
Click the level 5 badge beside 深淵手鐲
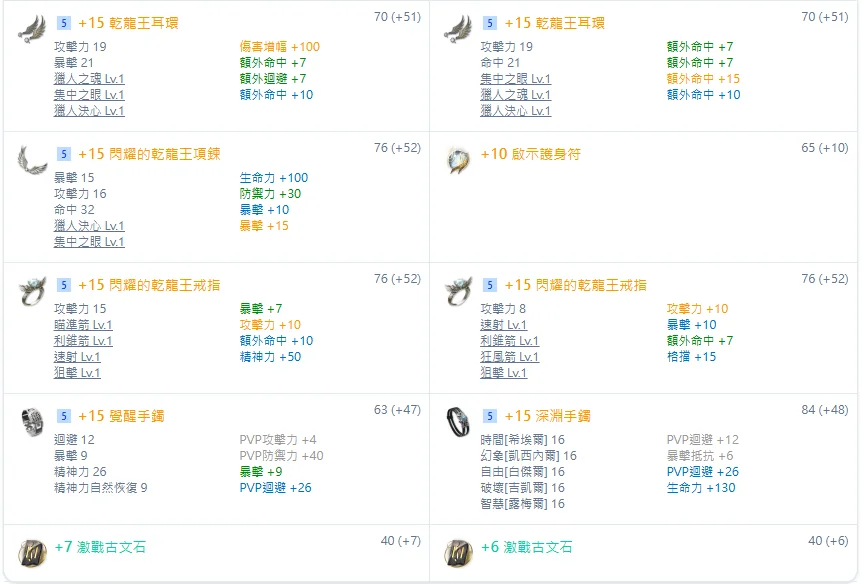(489, 416)
